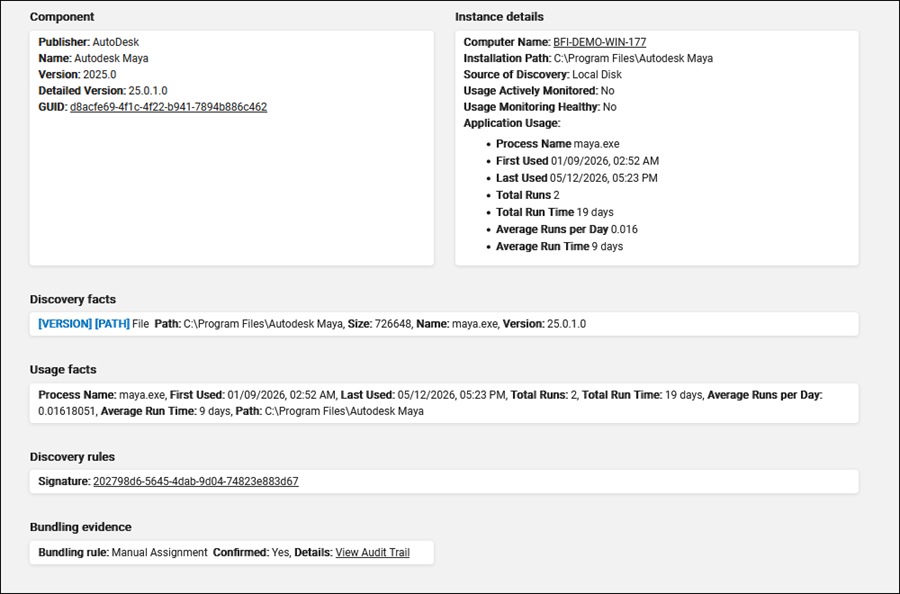The image size is (900, 594).
Task: Click Bundling rule: Manual Assignment text
Action: click(x=123, y=552)
